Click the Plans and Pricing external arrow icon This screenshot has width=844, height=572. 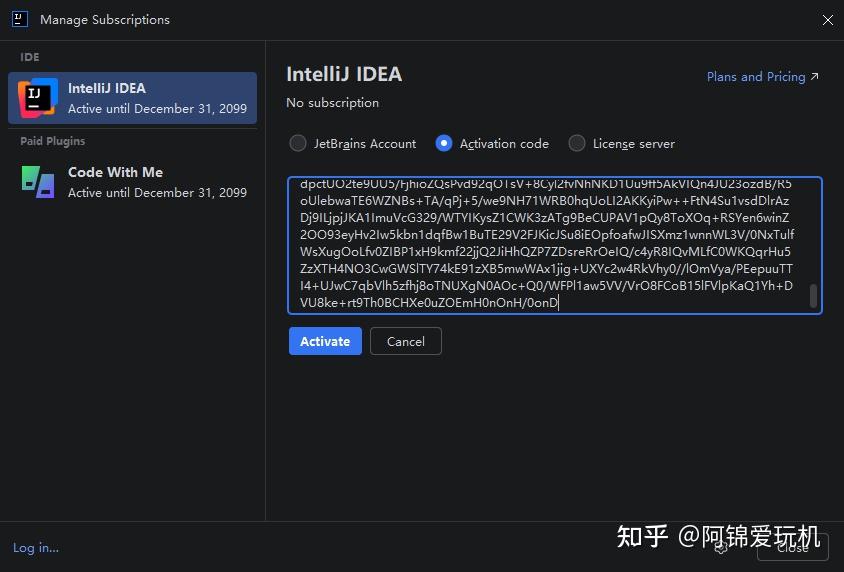814,76
